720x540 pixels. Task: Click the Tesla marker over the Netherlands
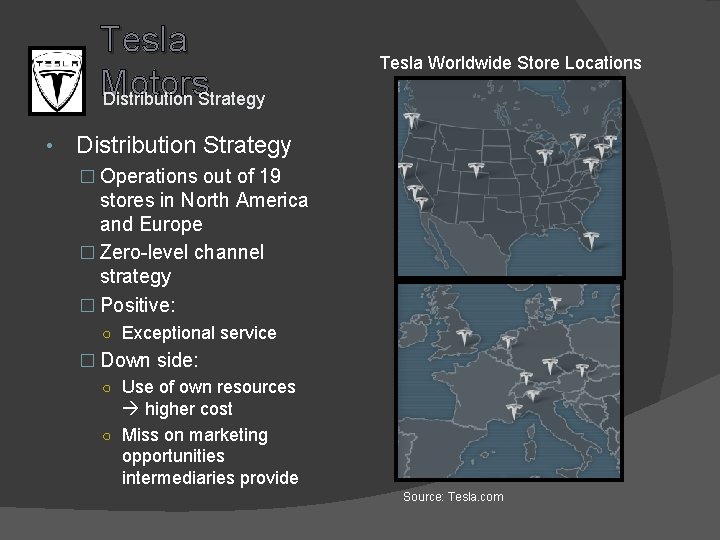pos(507,341)
